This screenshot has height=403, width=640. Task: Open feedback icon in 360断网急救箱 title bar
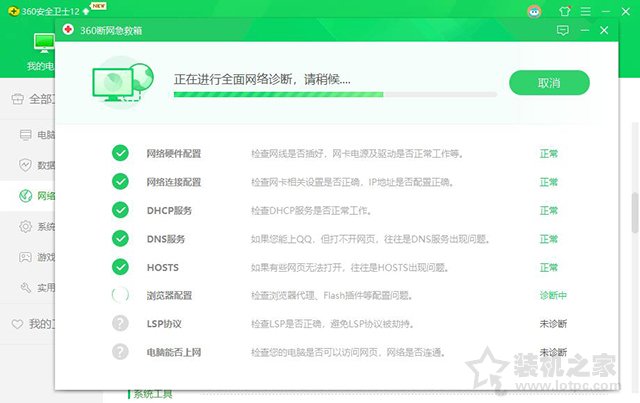click(x=562, y=30)
